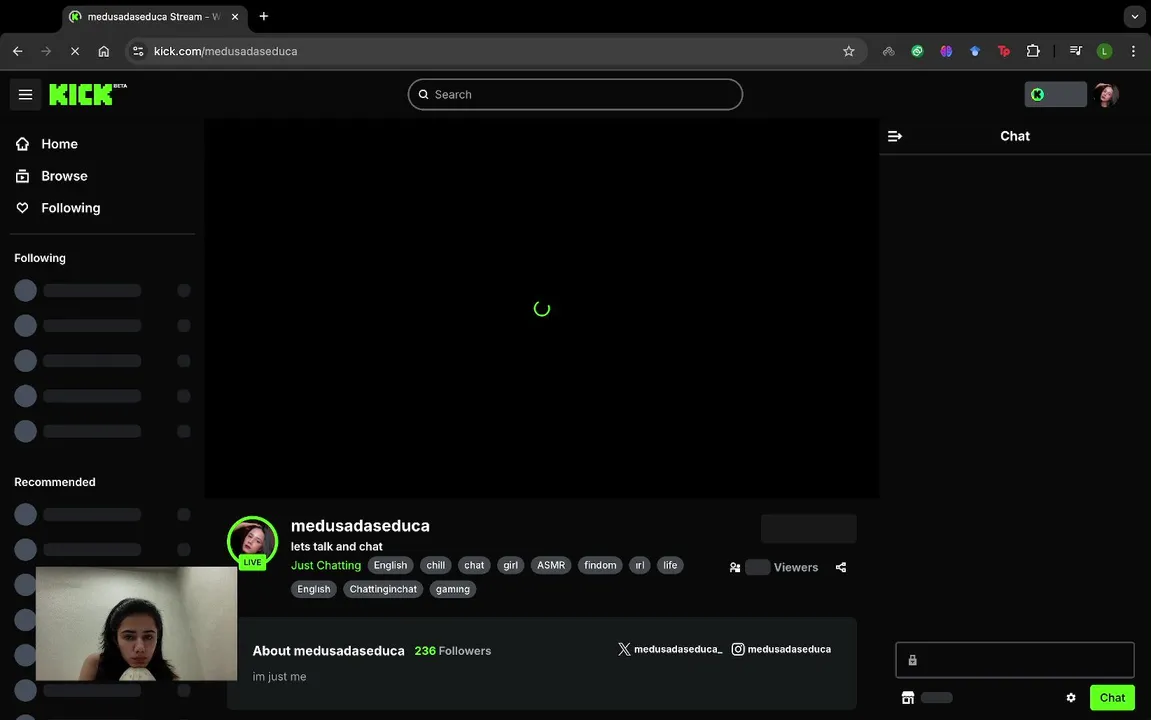Click the 236 Followers count
The image size is (1151, 720).
click(x=452, y=651)
